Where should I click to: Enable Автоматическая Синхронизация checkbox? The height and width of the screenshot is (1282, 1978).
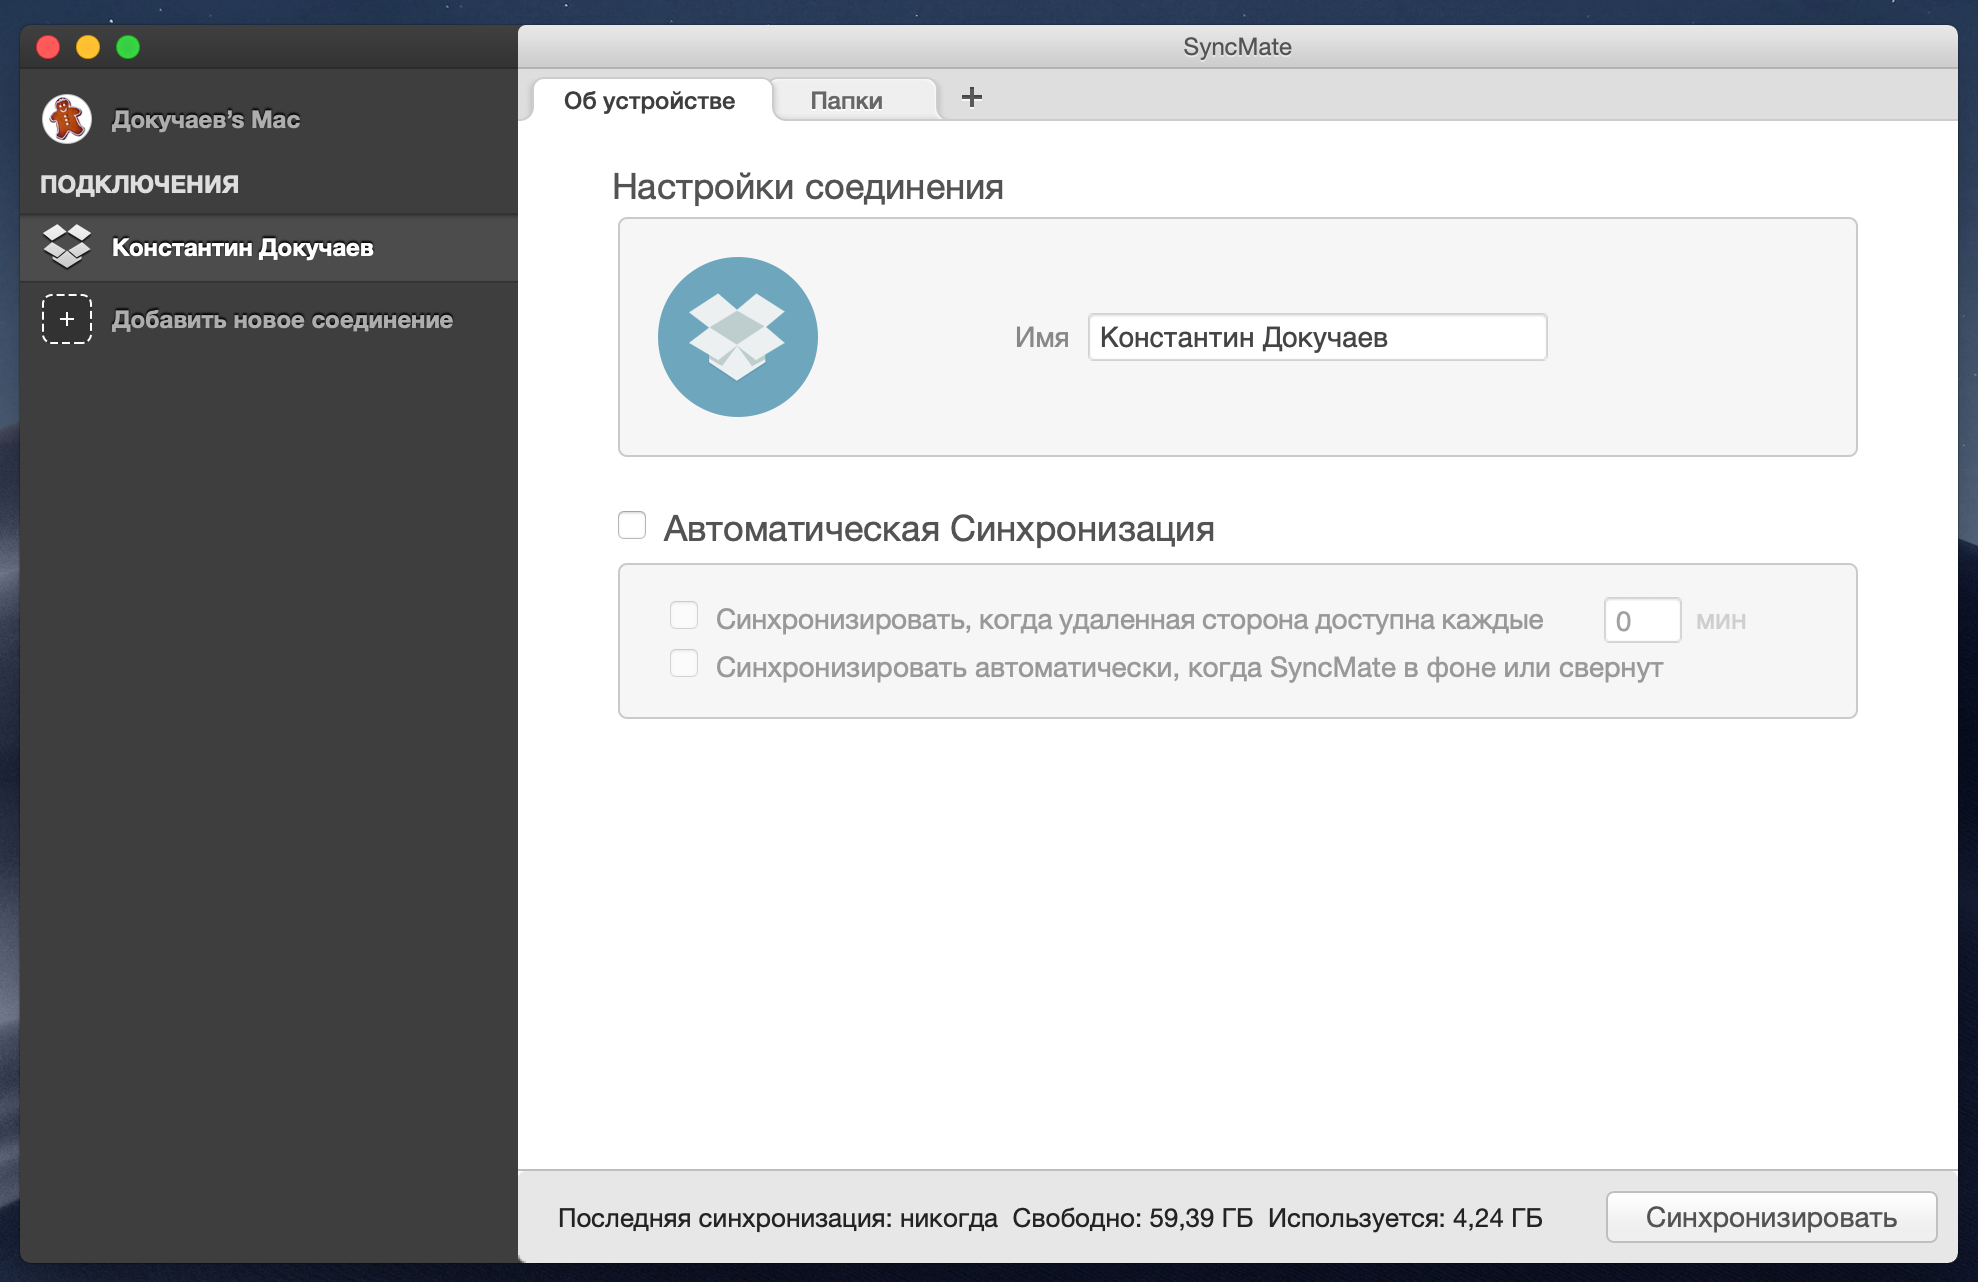click(632, 525)
